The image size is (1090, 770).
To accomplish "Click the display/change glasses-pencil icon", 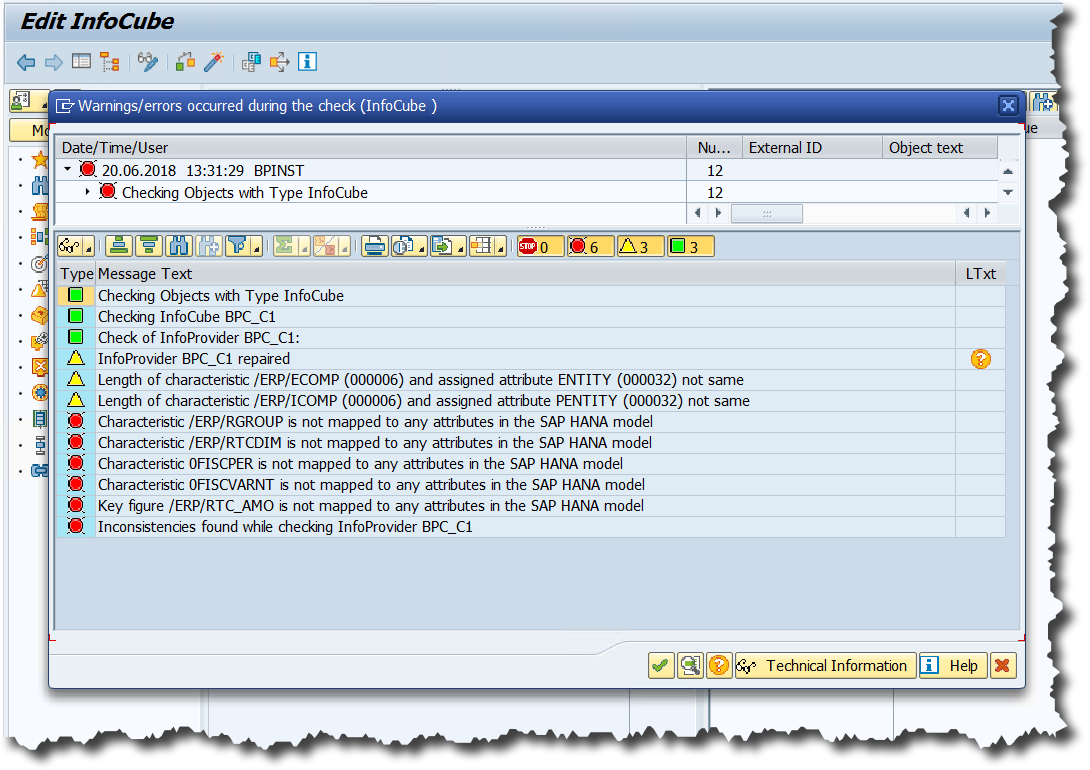I will (x=148, y=62).
